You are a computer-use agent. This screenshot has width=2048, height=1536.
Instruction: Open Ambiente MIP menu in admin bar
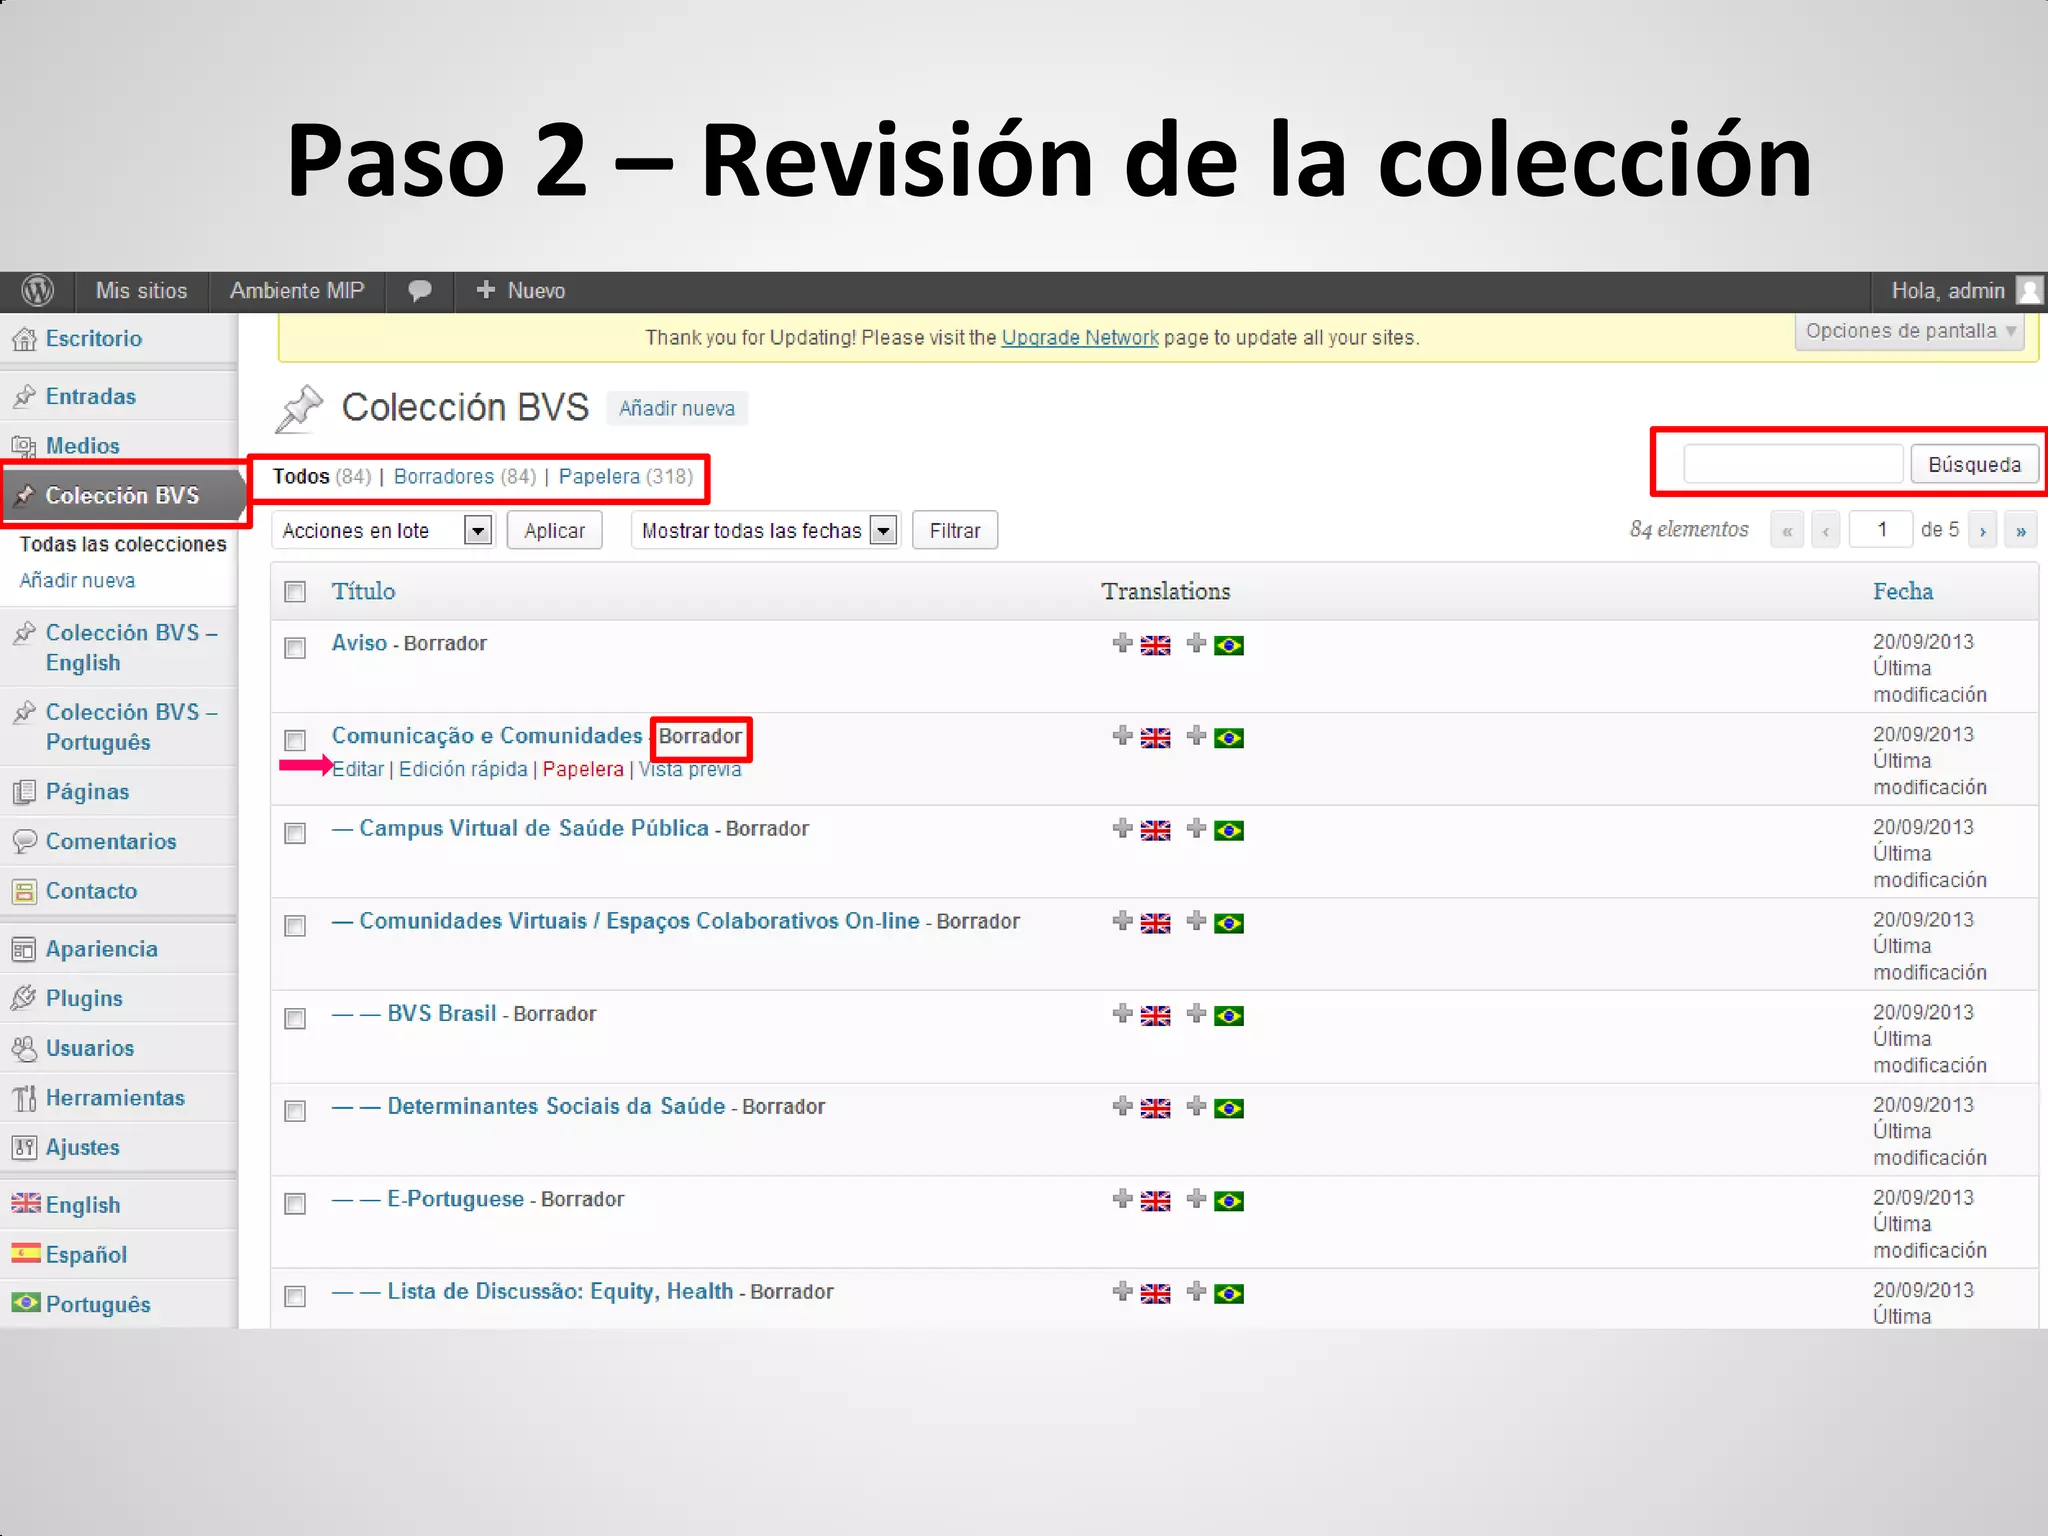pyautogui.click(x=297, y=291)
